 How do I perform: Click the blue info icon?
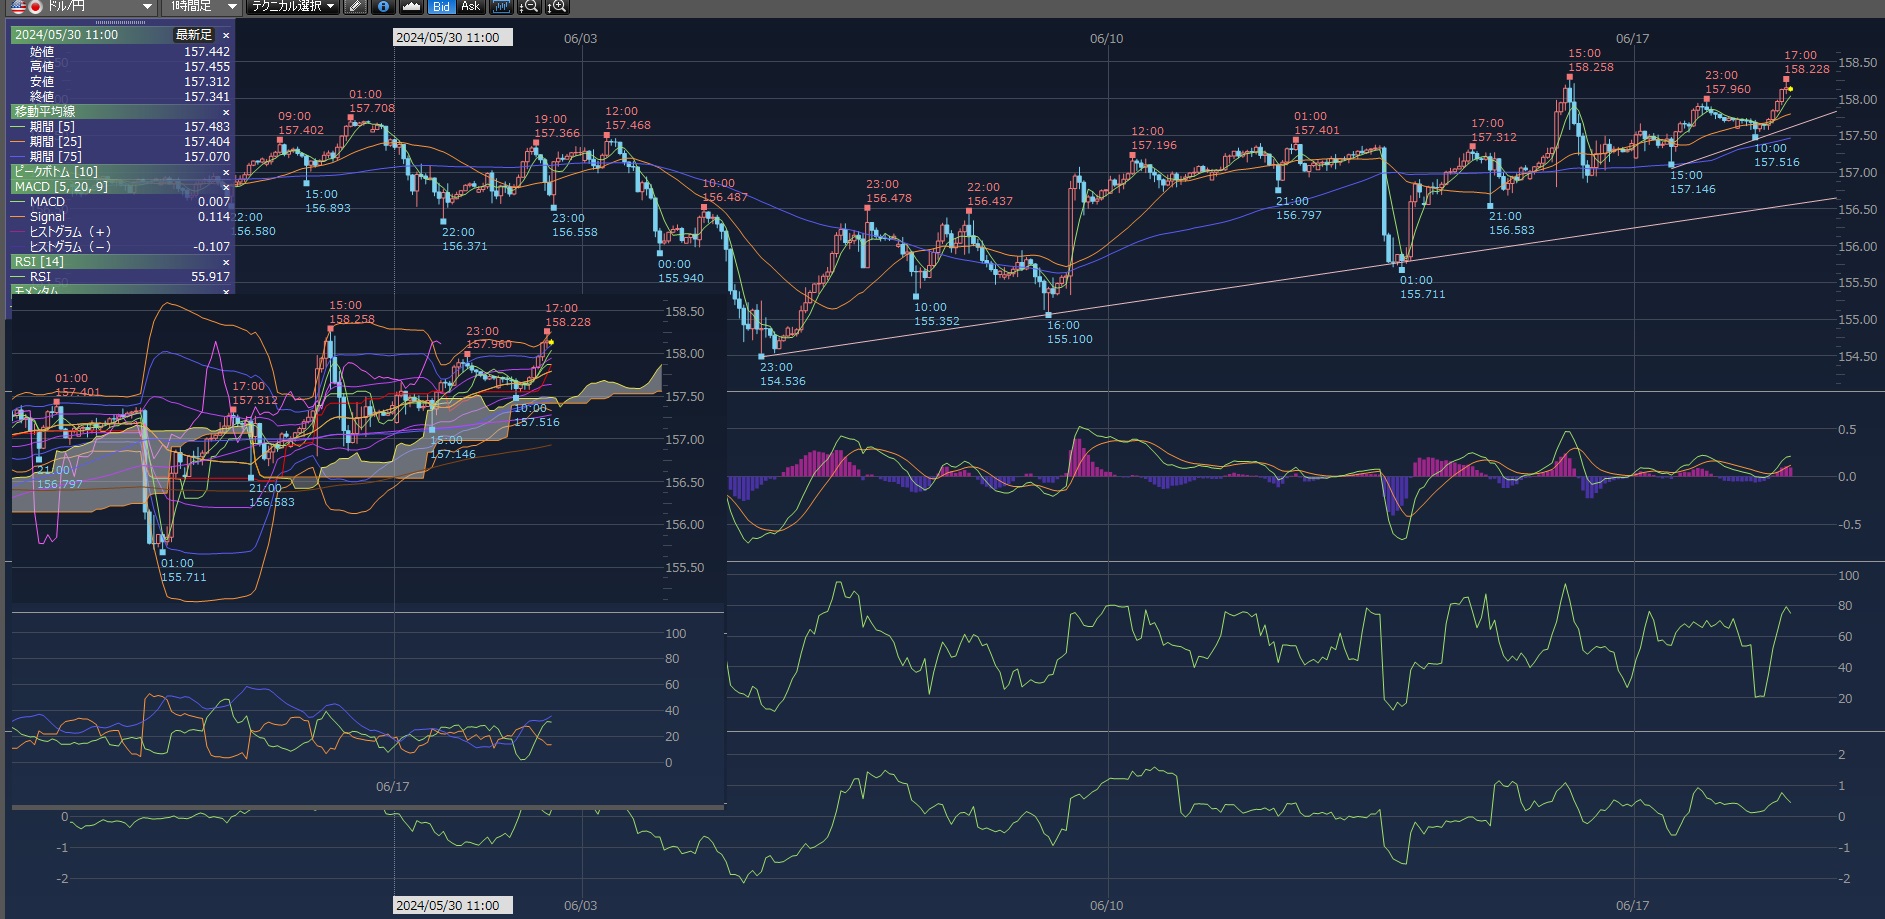(x=383, y=6)
